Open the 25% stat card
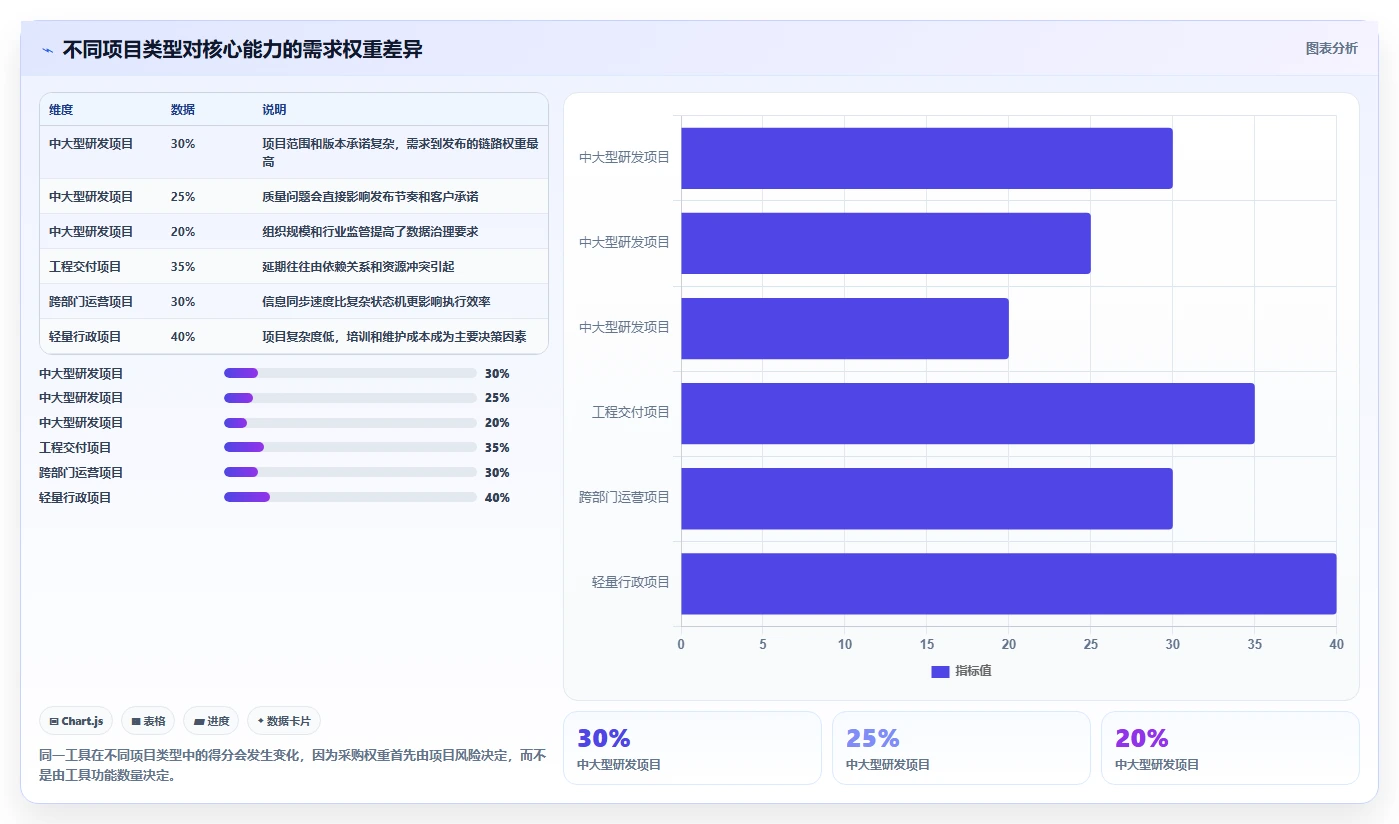This screenshot has height=824, width=1399. [x=961, y=748]
